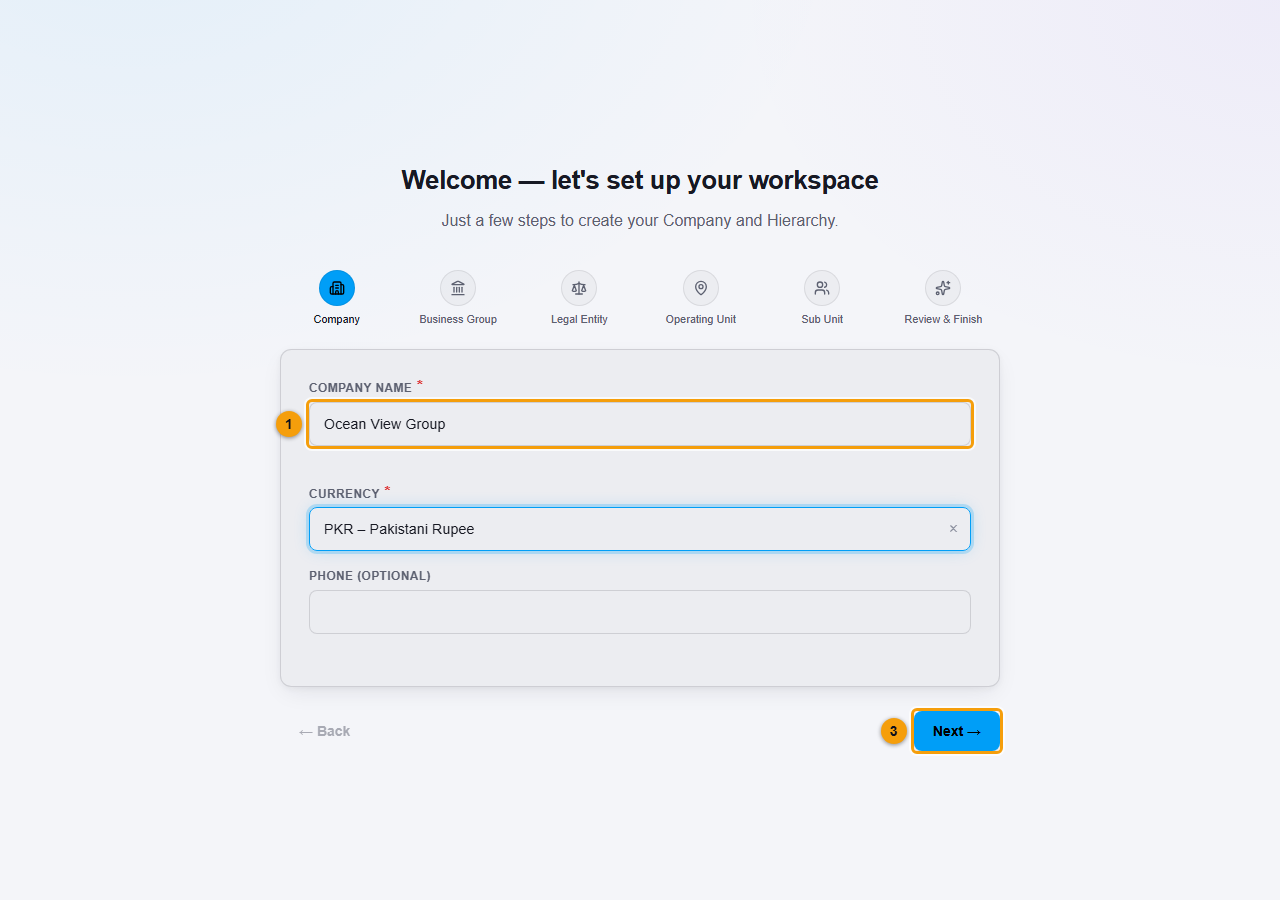The image size is (1280, 900).
Task: Go back with the Back button
Action: pos(324,731)
